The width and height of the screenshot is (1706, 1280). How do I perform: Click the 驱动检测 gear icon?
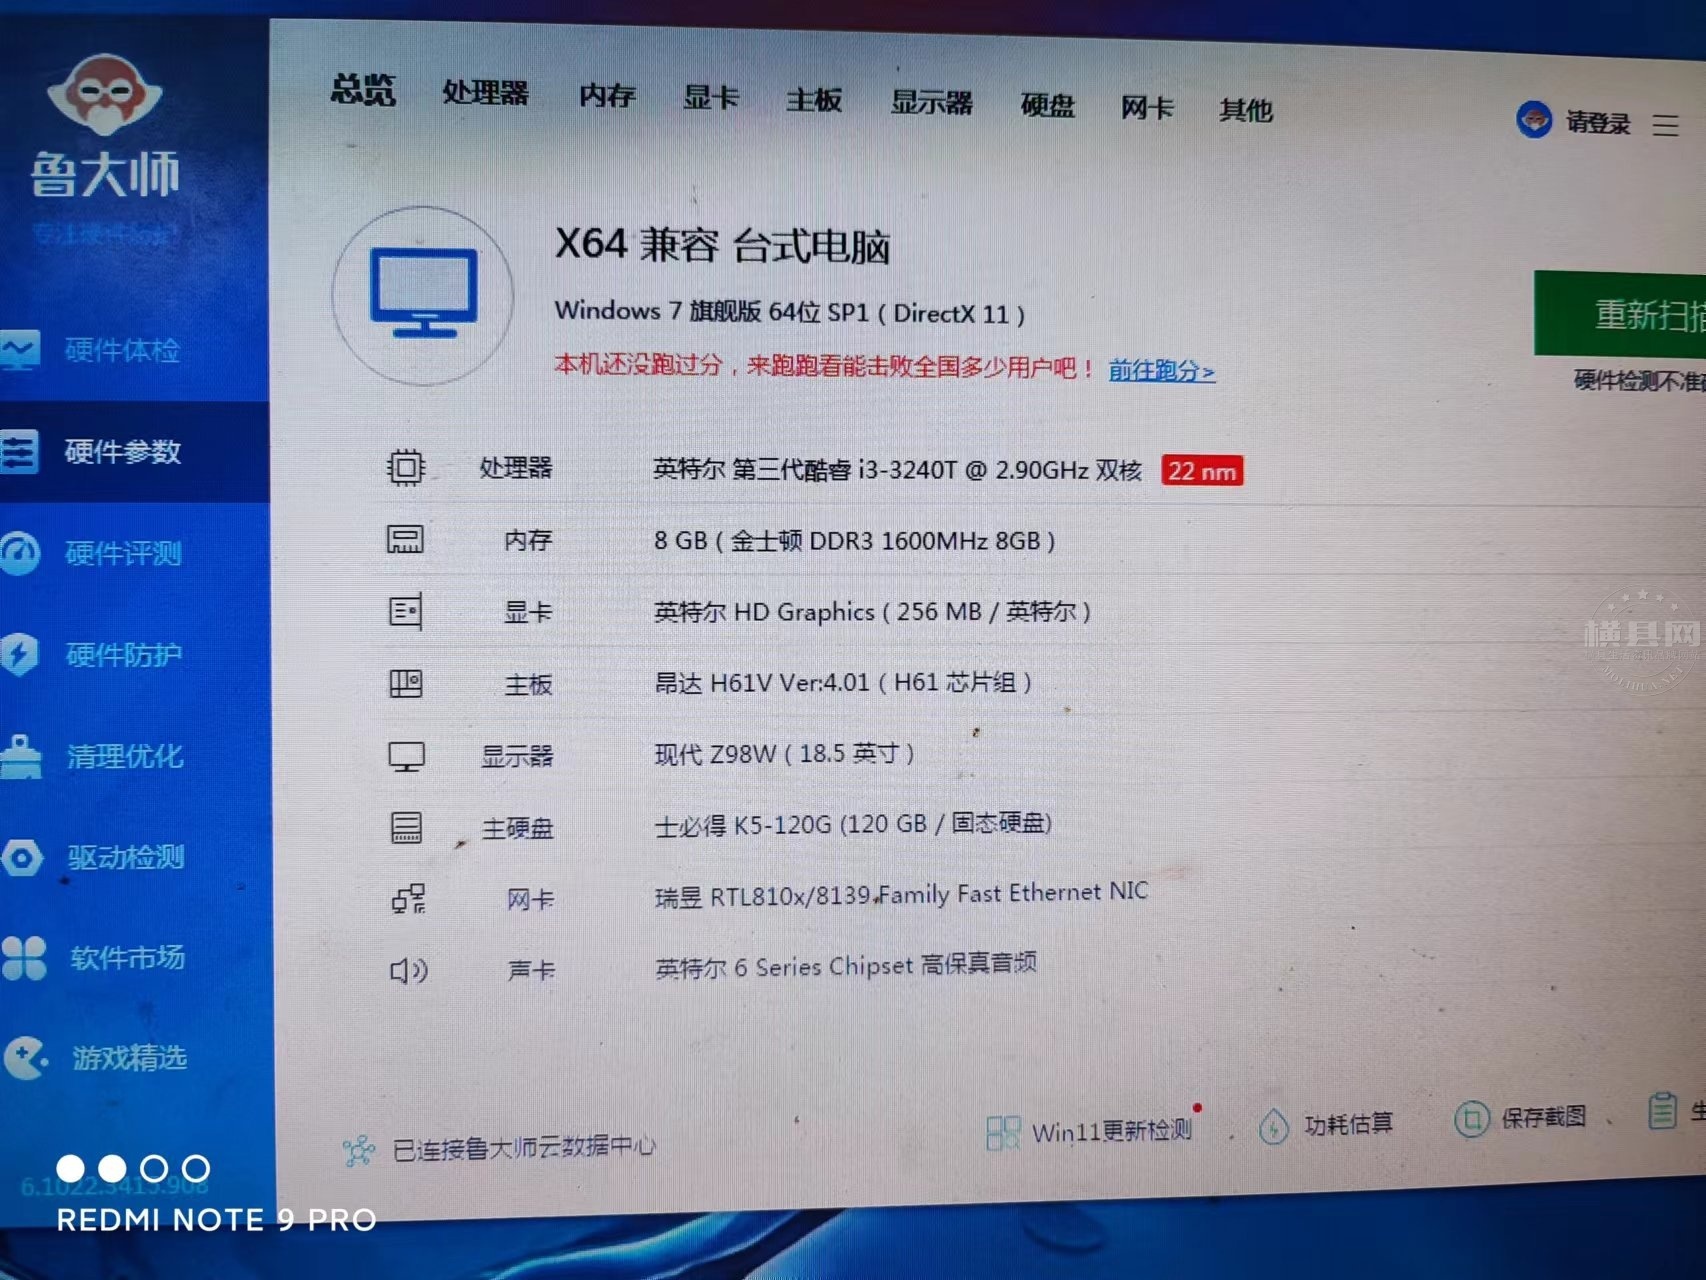pyautogui.click(x=21, y=858)
